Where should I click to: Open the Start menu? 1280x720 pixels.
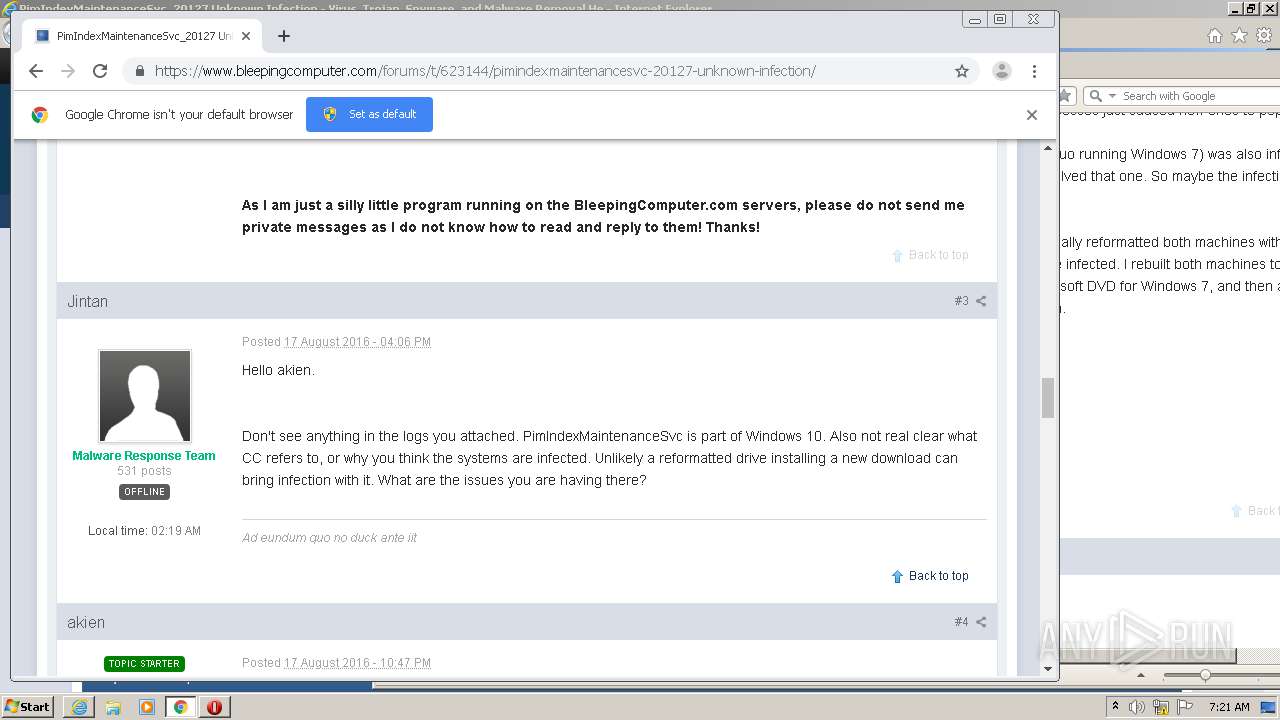tap(27, 707)
